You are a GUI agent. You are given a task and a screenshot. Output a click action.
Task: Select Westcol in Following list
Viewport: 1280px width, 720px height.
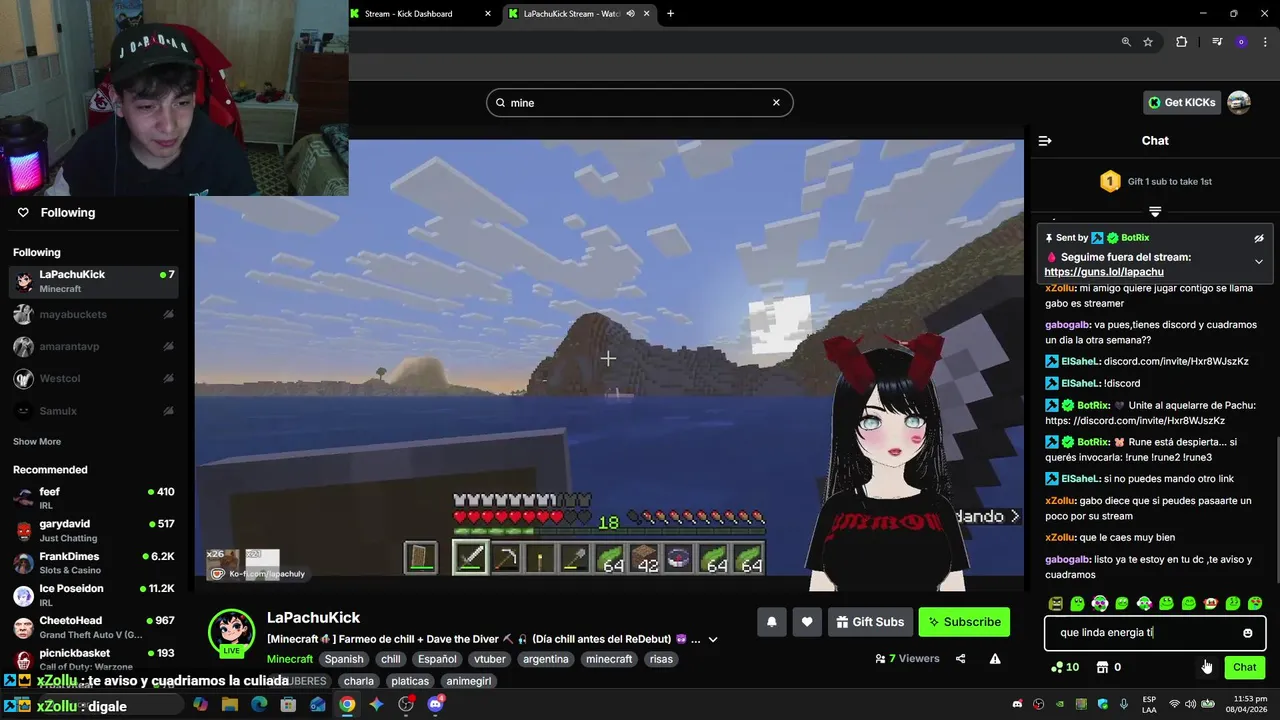point(94,379)
